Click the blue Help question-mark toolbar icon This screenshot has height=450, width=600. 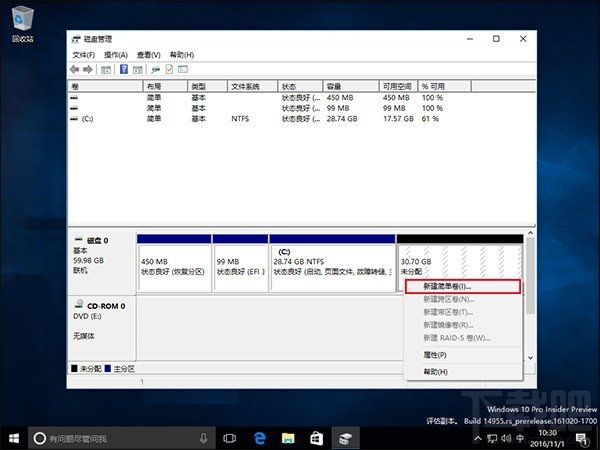(x=124, y=69)
